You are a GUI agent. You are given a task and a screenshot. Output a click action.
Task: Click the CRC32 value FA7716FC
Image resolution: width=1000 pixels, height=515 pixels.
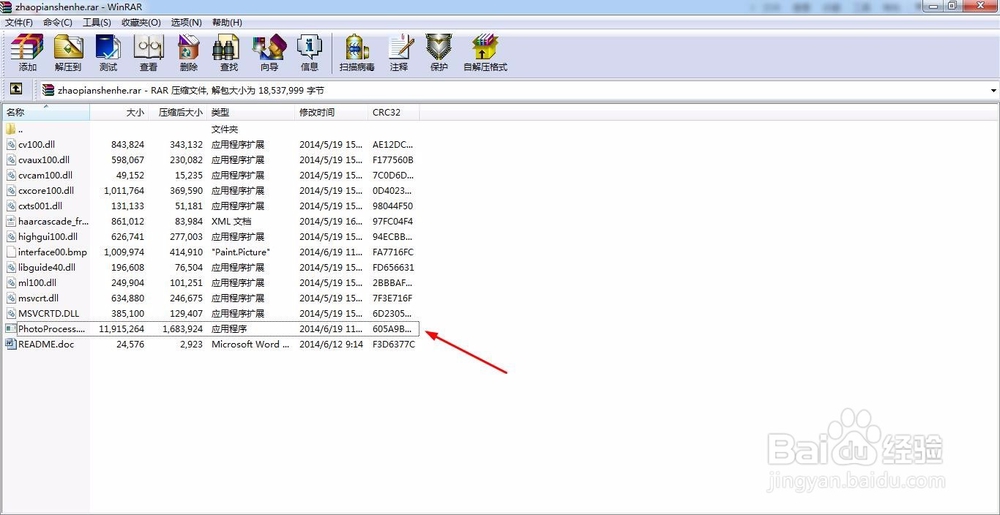pos(393,252)
